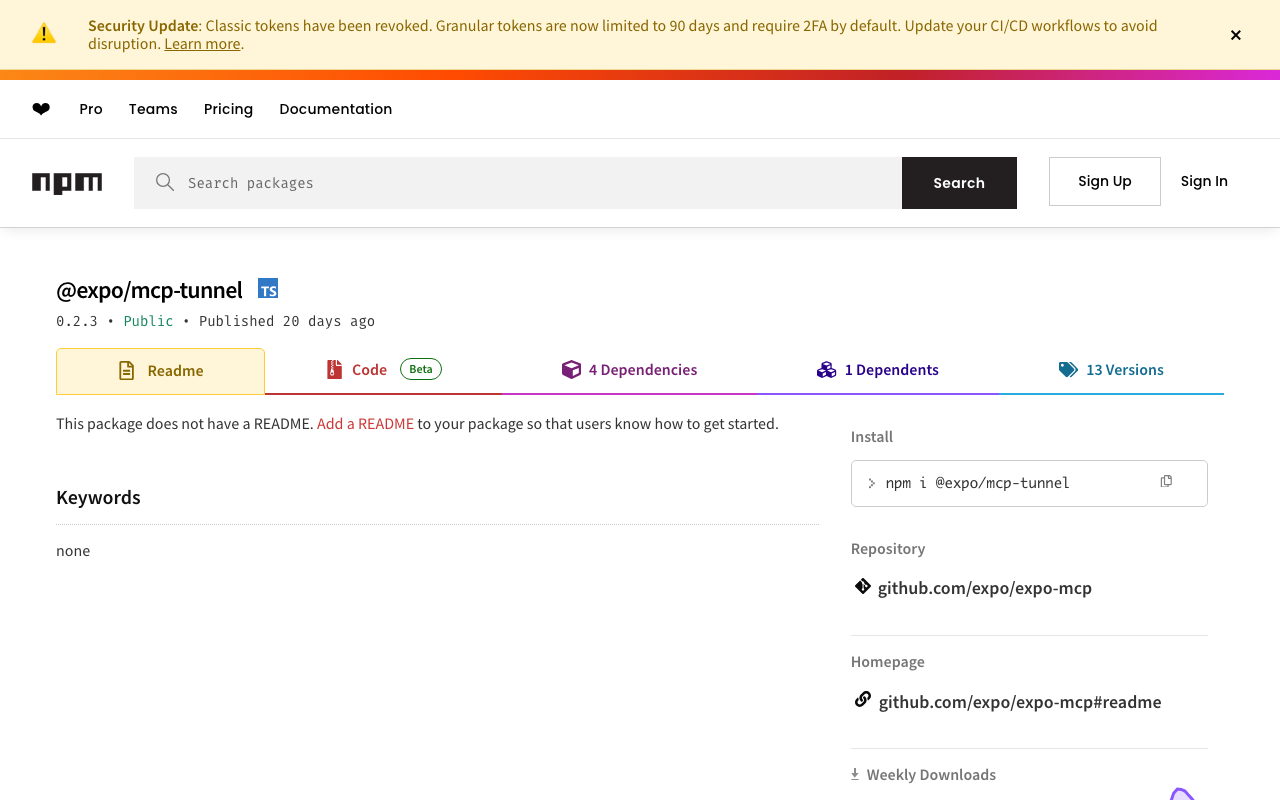Dismiss the security update banner
This screenshot has height=800, width=1280.
1236,35
